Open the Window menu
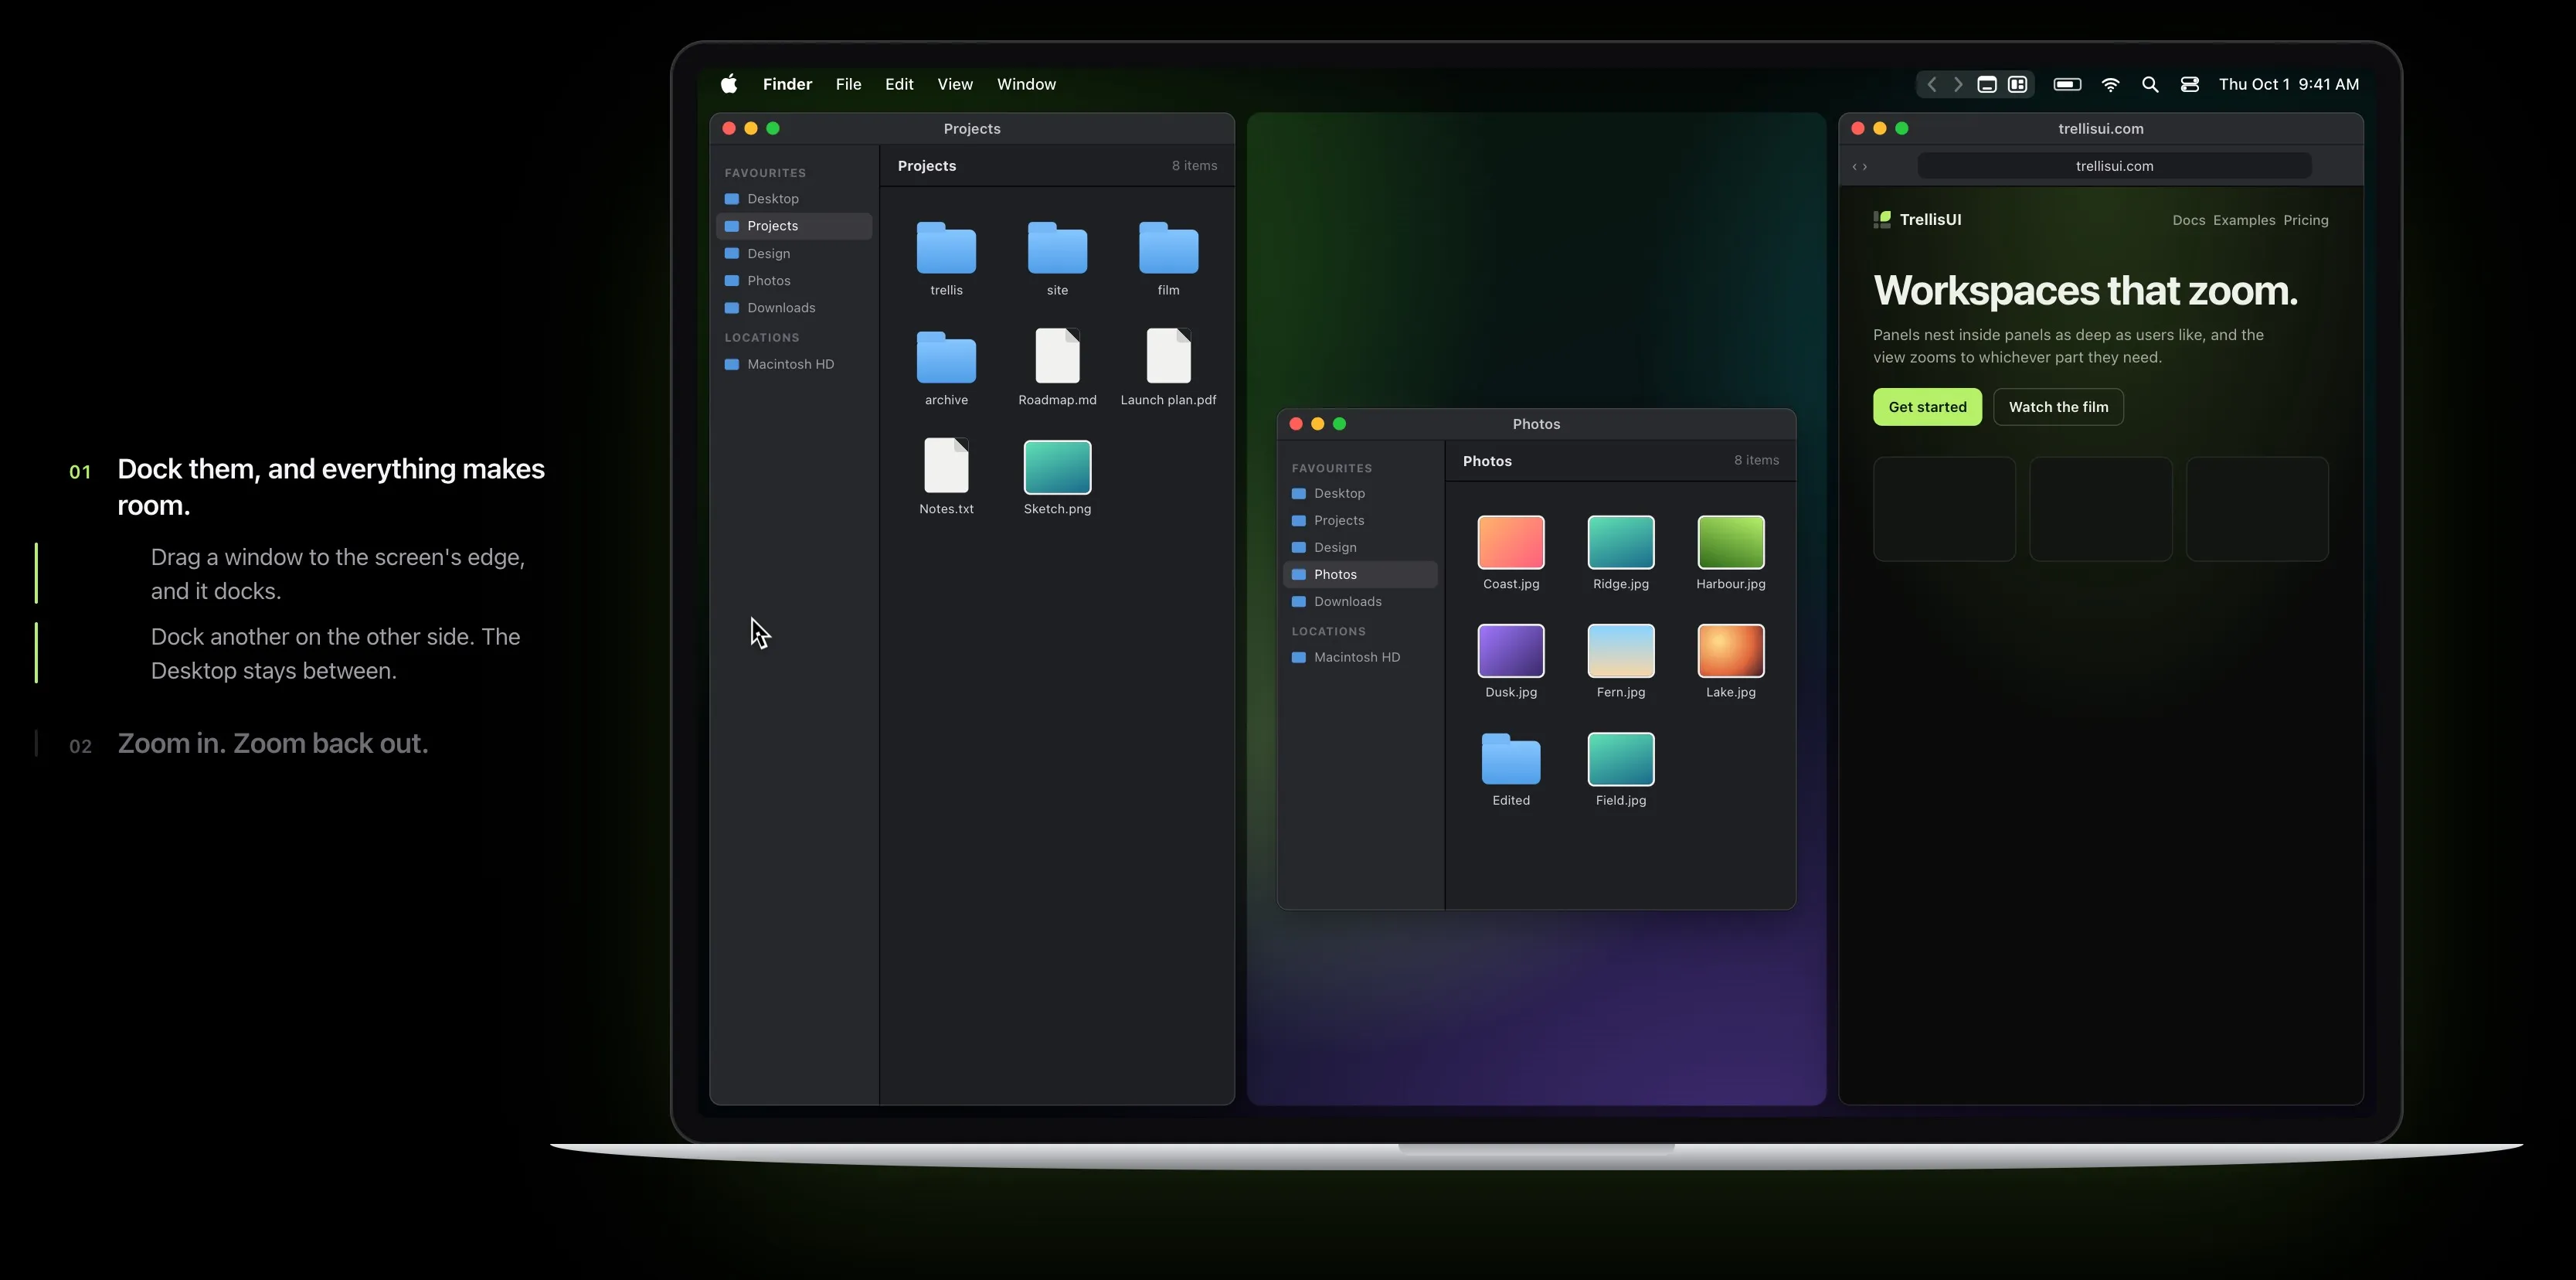Screen dimensions: 2576x1280 (1026, 84)
